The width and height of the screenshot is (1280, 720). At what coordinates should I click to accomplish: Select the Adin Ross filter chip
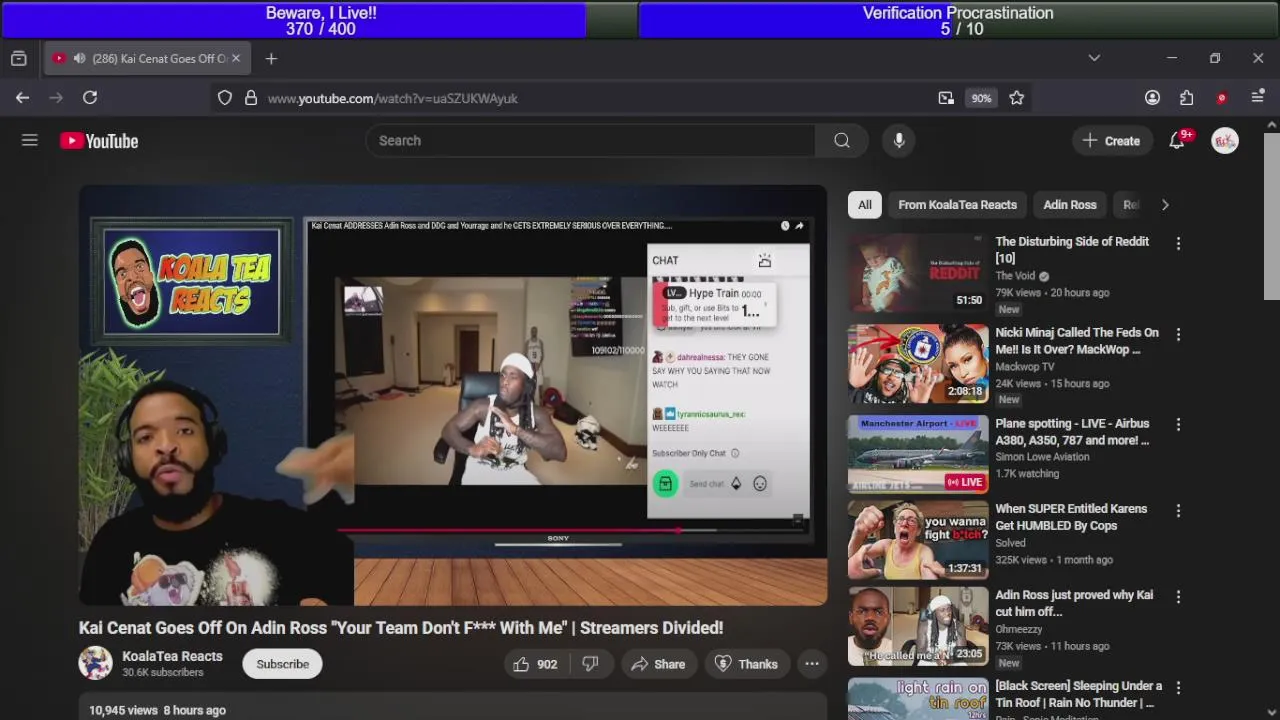[1070, 205]
